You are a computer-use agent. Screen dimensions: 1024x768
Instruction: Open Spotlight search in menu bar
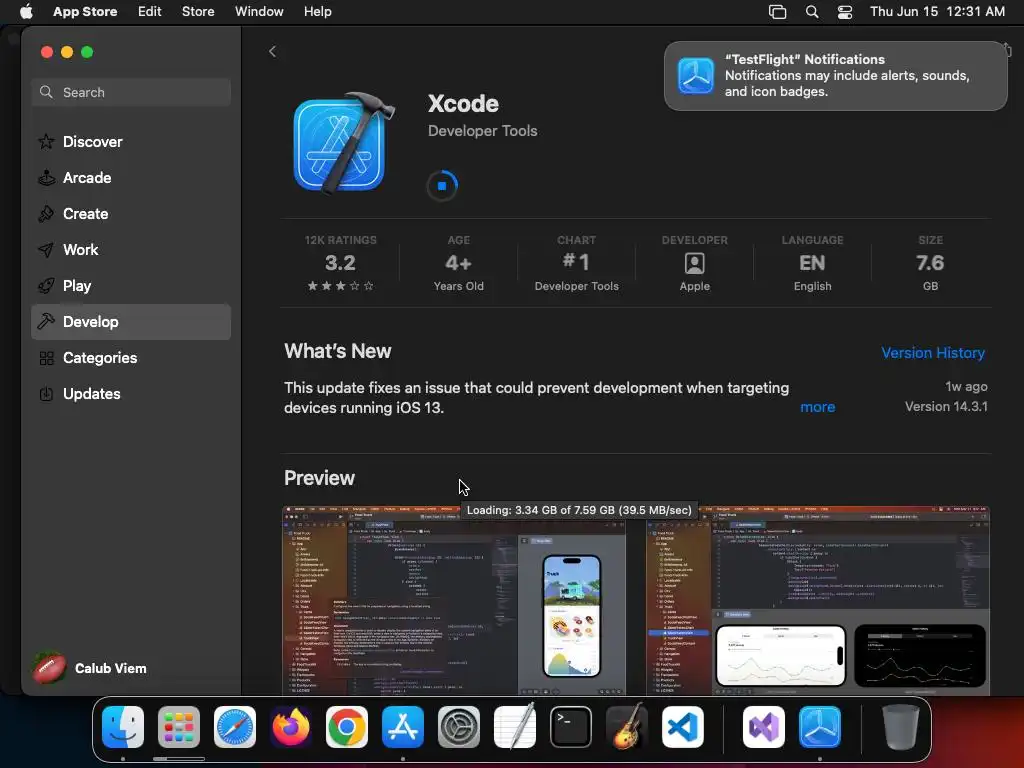(812, 12)
